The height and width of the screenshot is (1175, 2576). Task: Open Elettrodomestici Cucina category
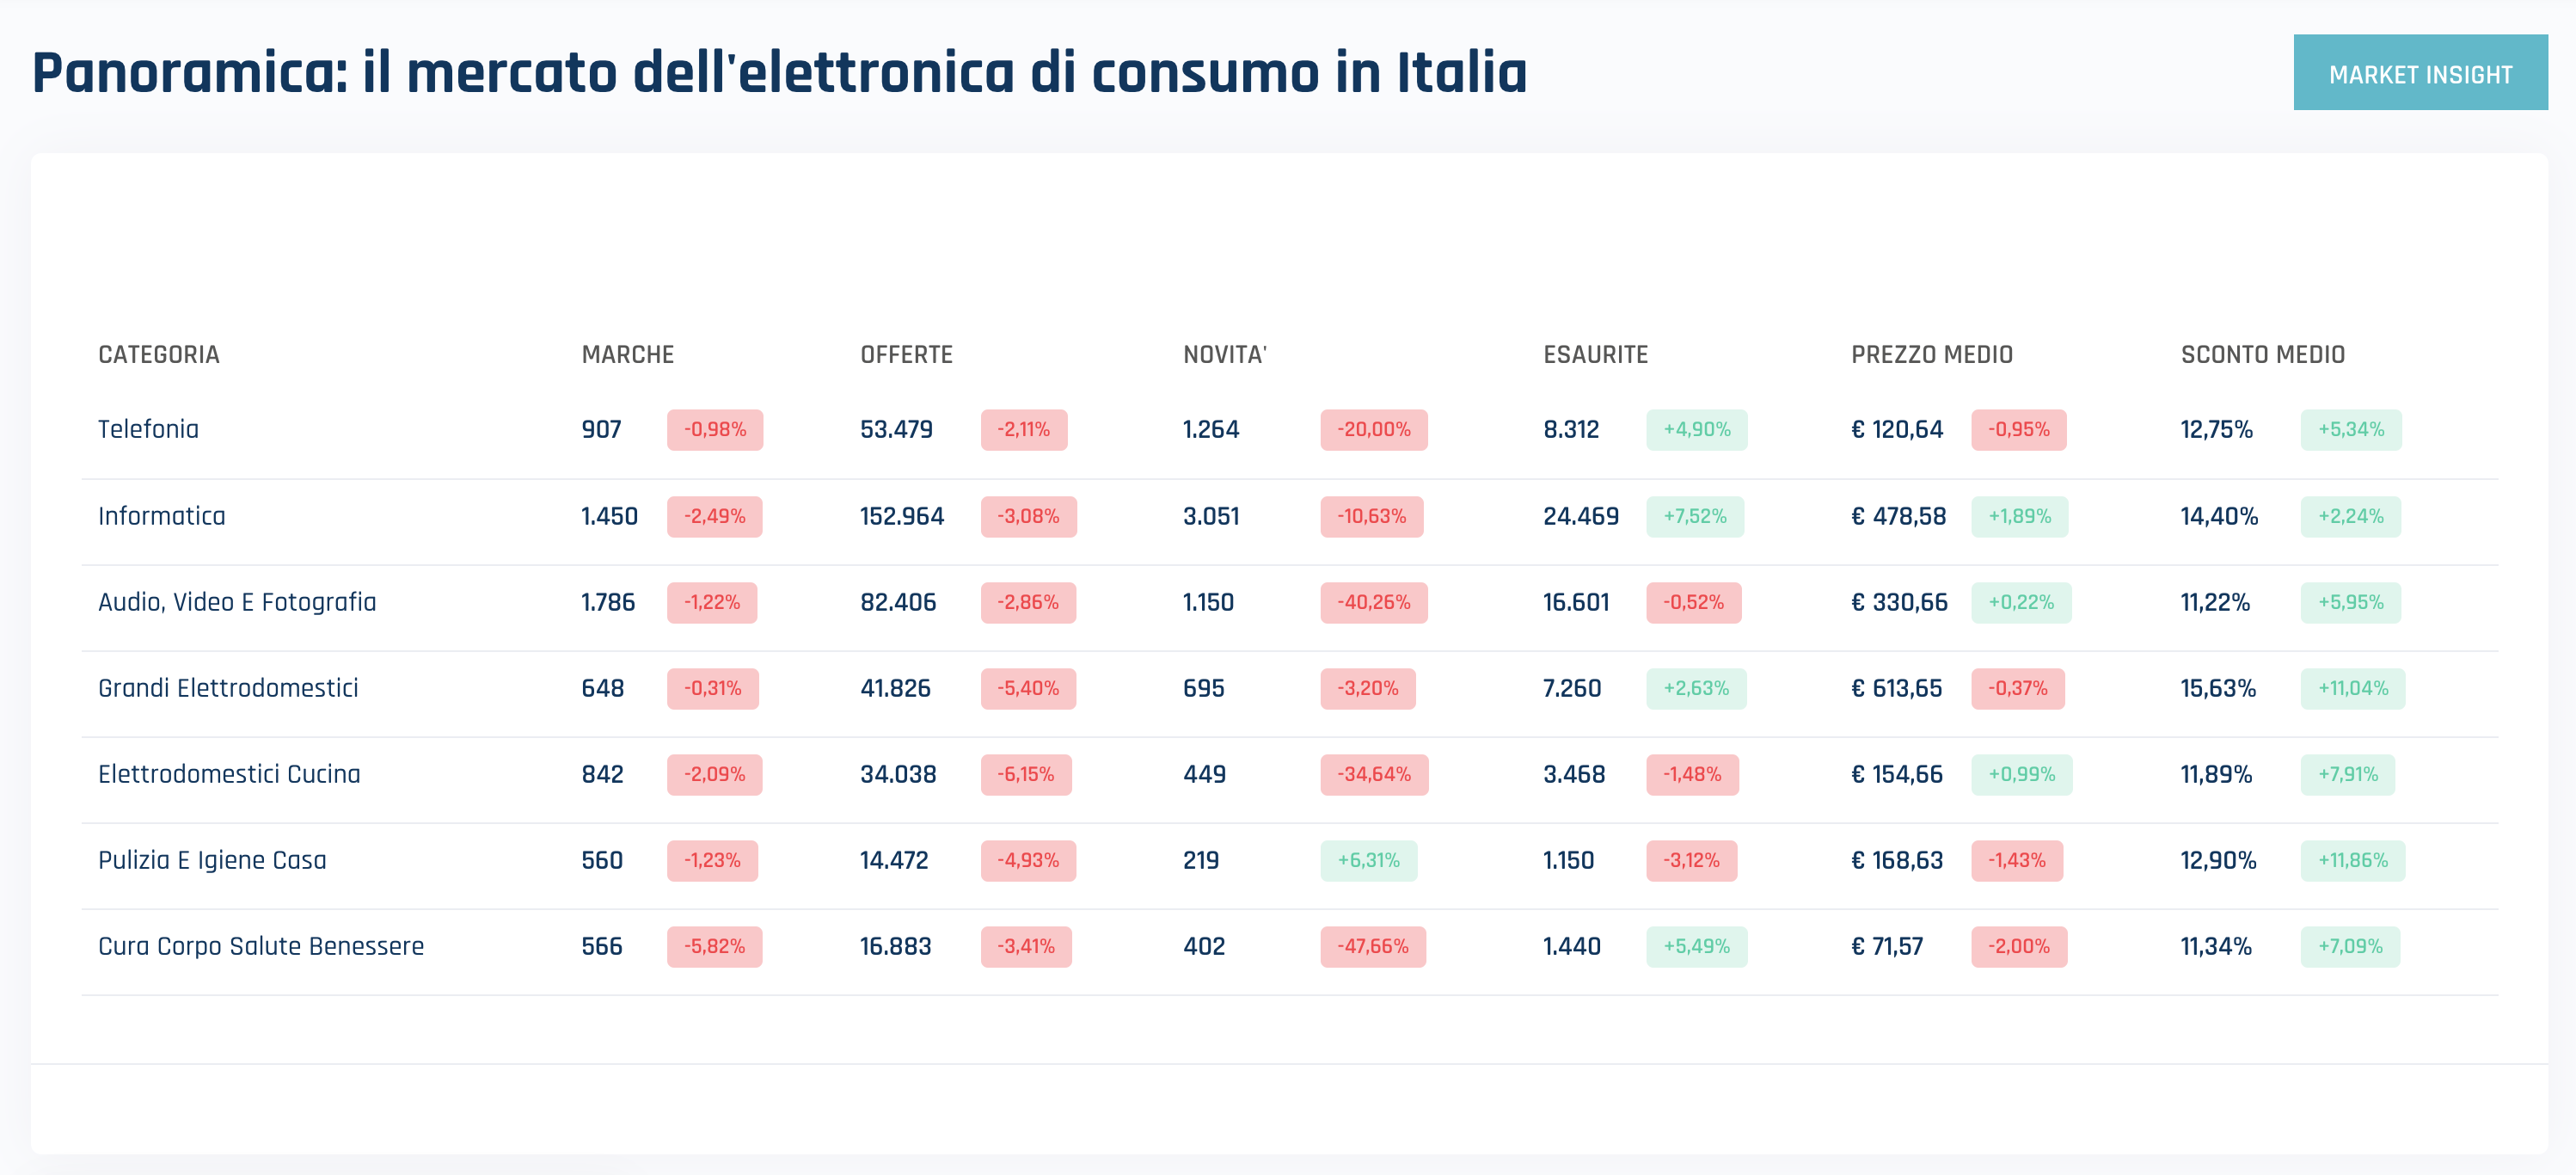pyautogui.click(x=229, y=774)
